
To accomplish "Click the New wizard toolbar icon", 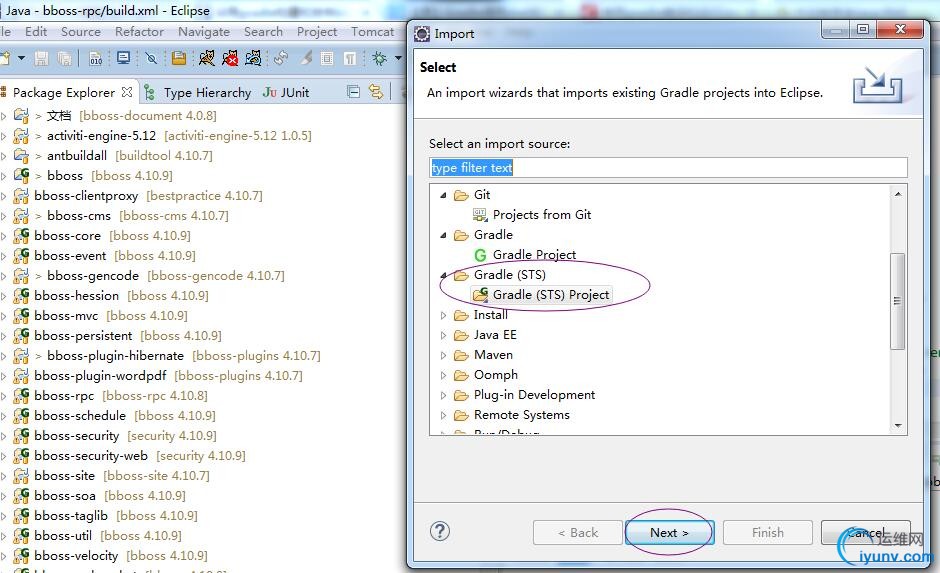I will click(5, 58).
